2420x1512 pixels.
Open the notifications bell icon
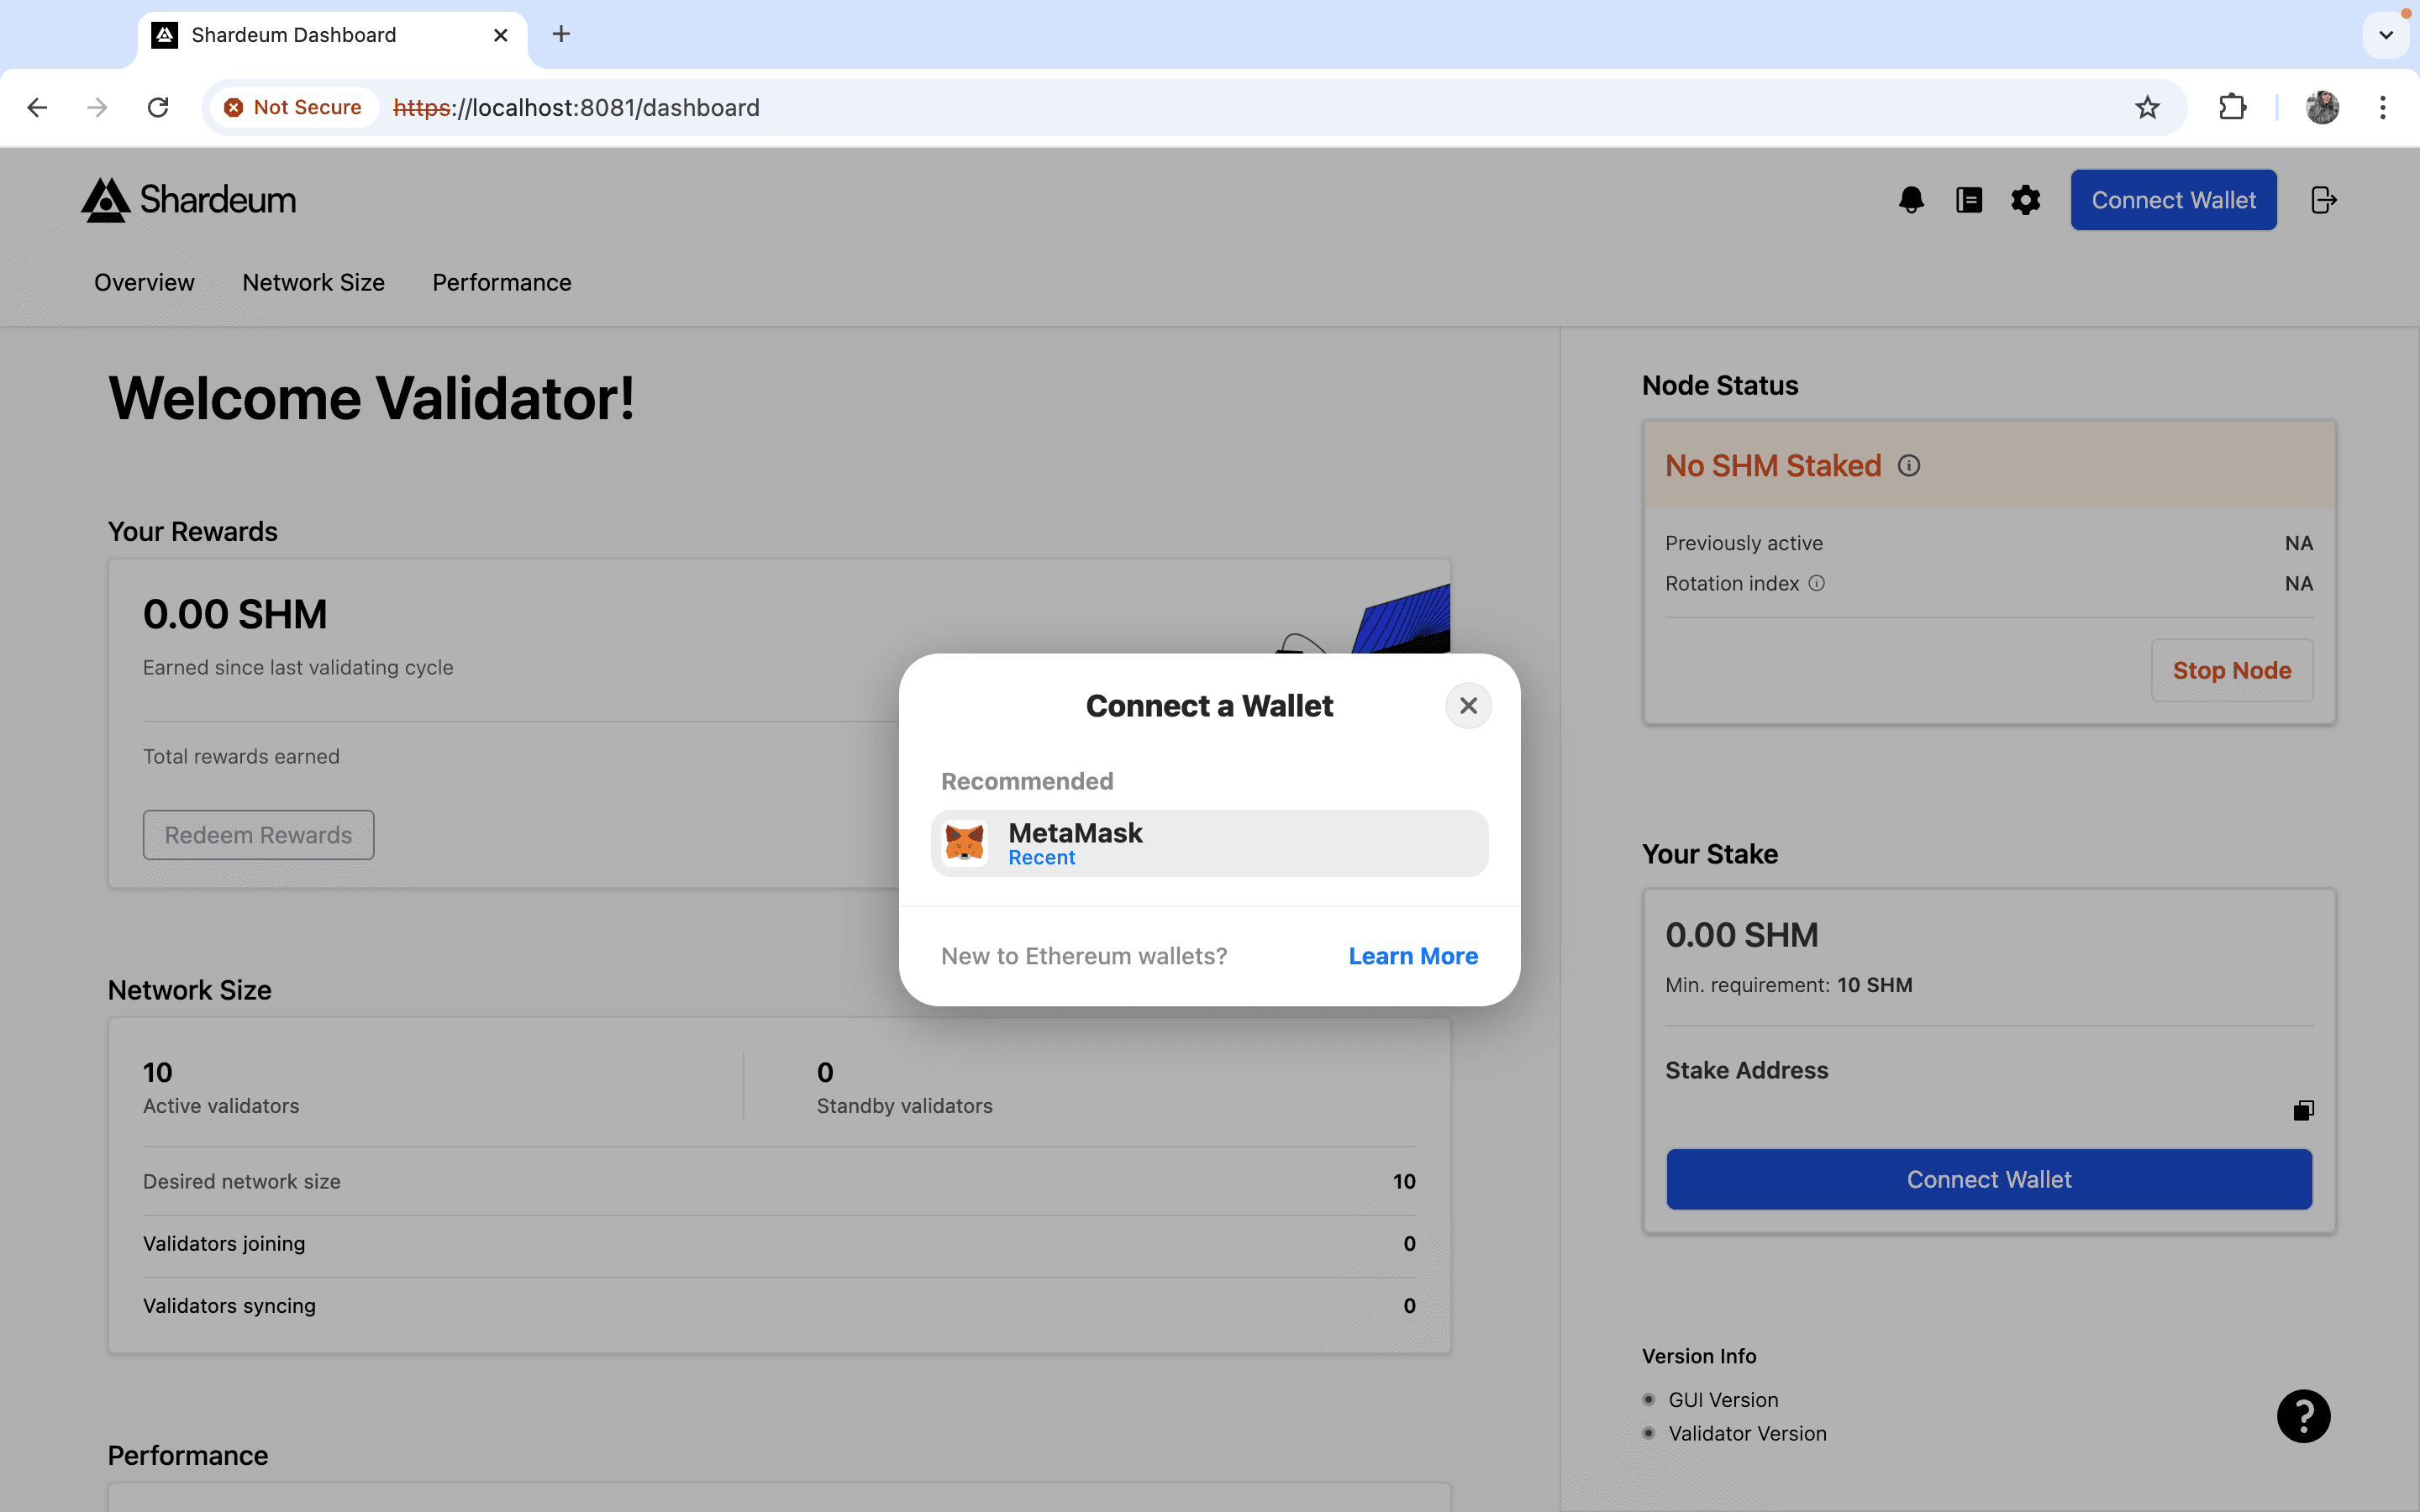click(1911, 200)
